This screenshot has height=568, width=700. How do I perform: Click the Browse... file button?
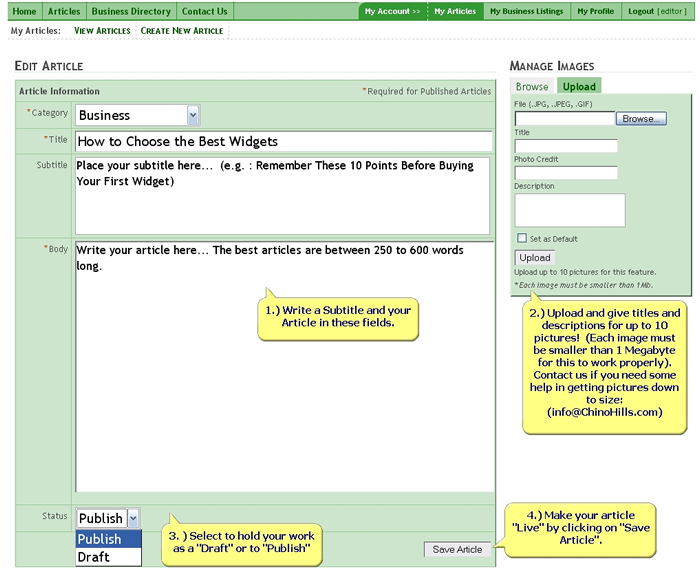641,119
